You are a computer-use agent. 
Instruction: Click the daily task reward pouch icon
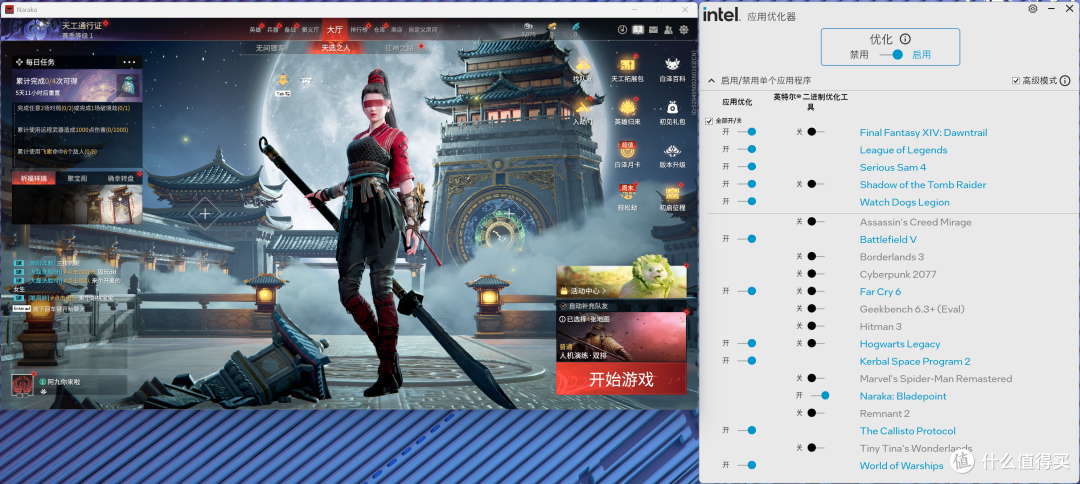pos(128,85)
